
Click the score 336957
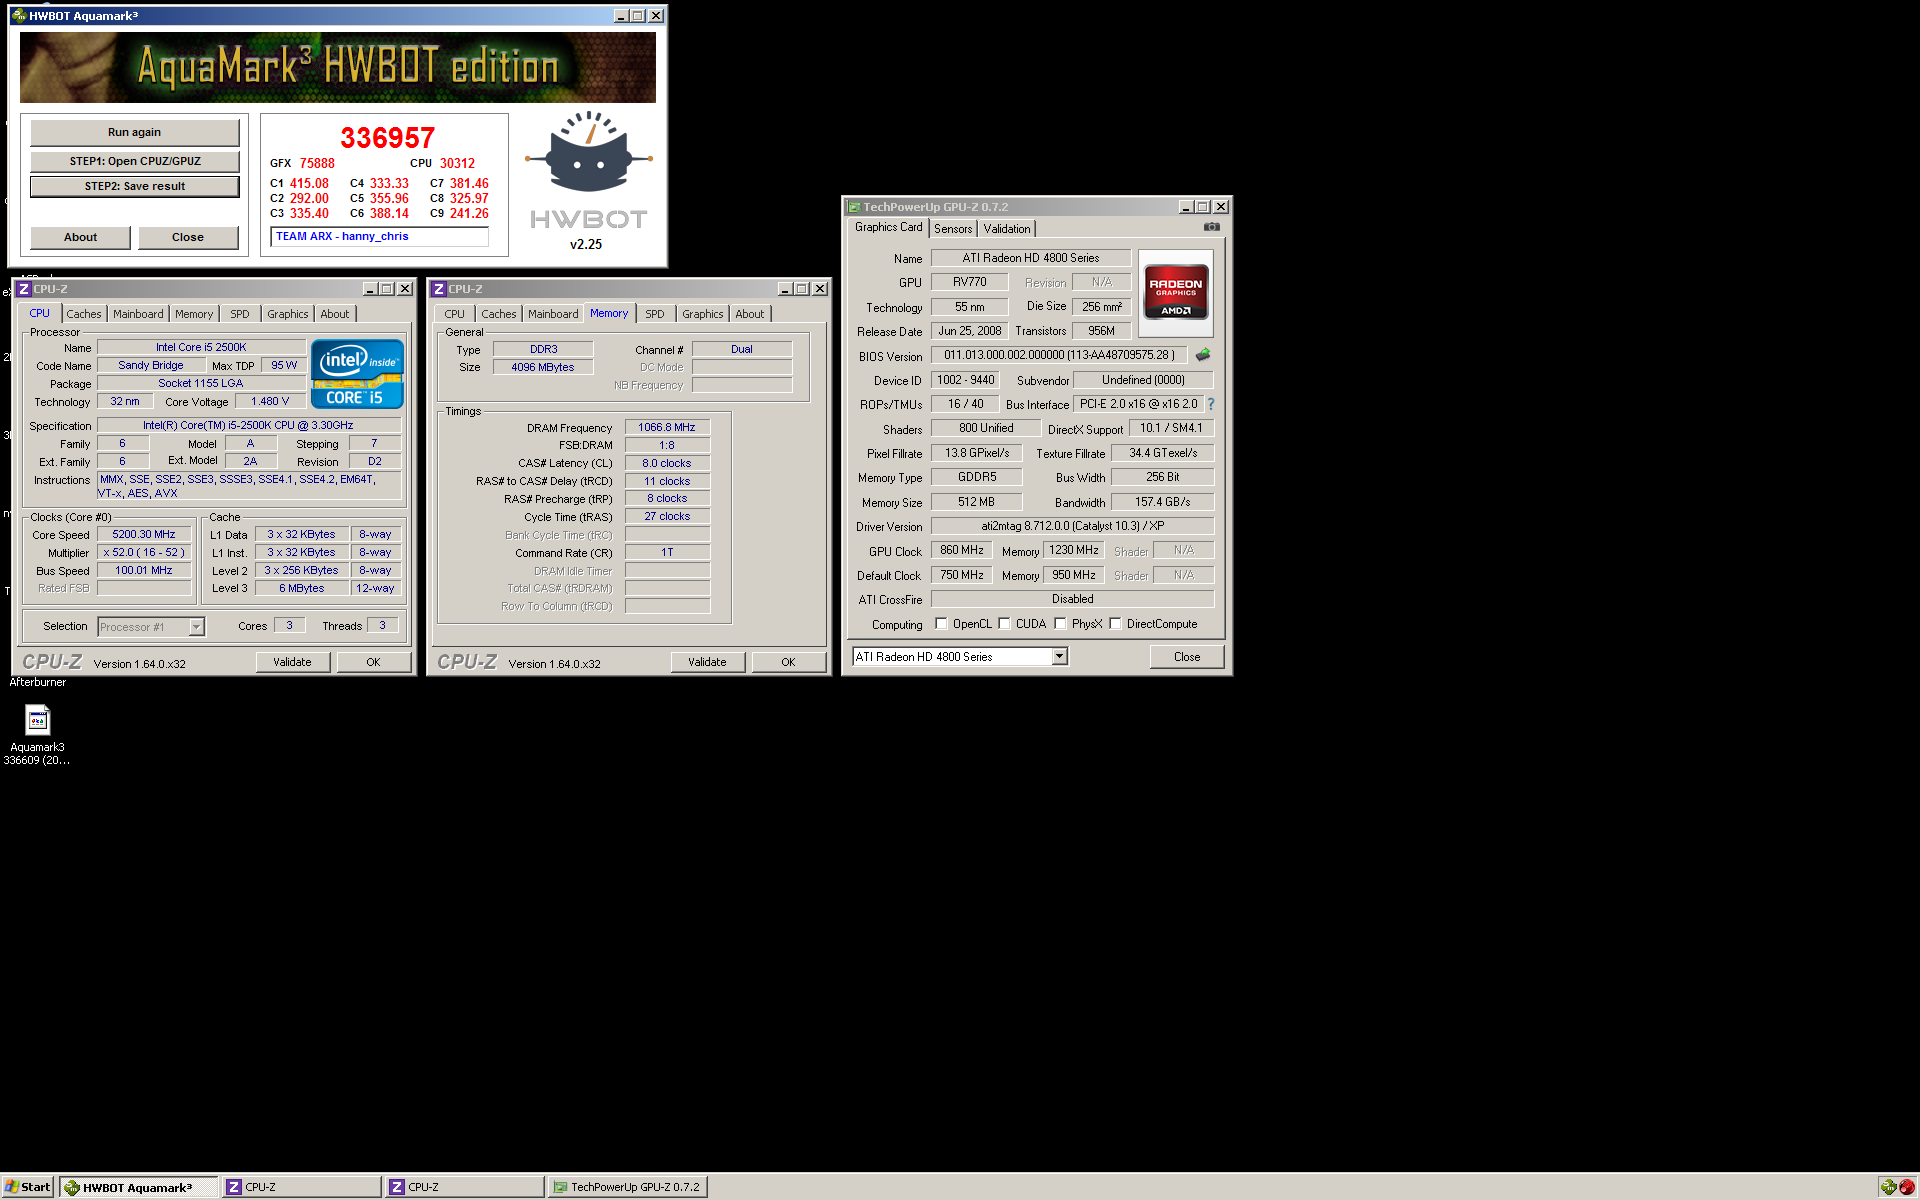(x=388, y=138)
